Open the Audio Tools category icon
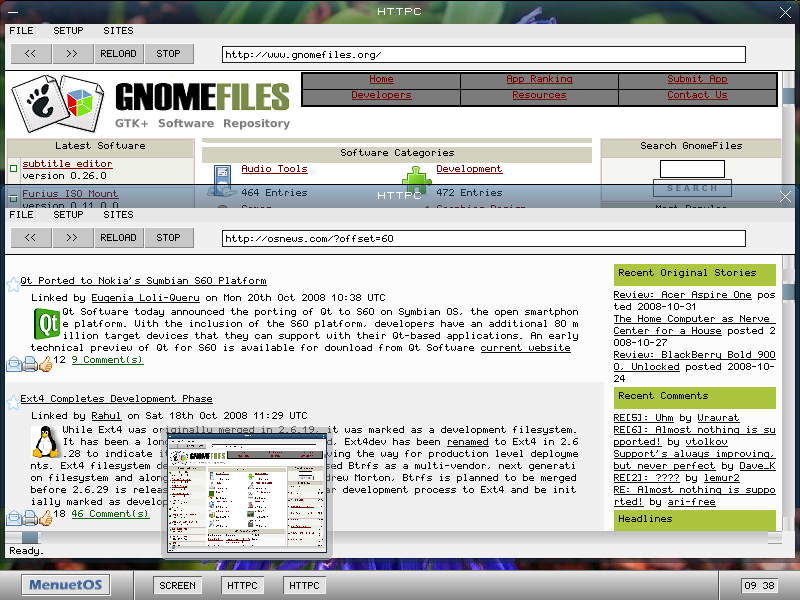The height and width of the screenshot is (600, 800). [222, 181]
